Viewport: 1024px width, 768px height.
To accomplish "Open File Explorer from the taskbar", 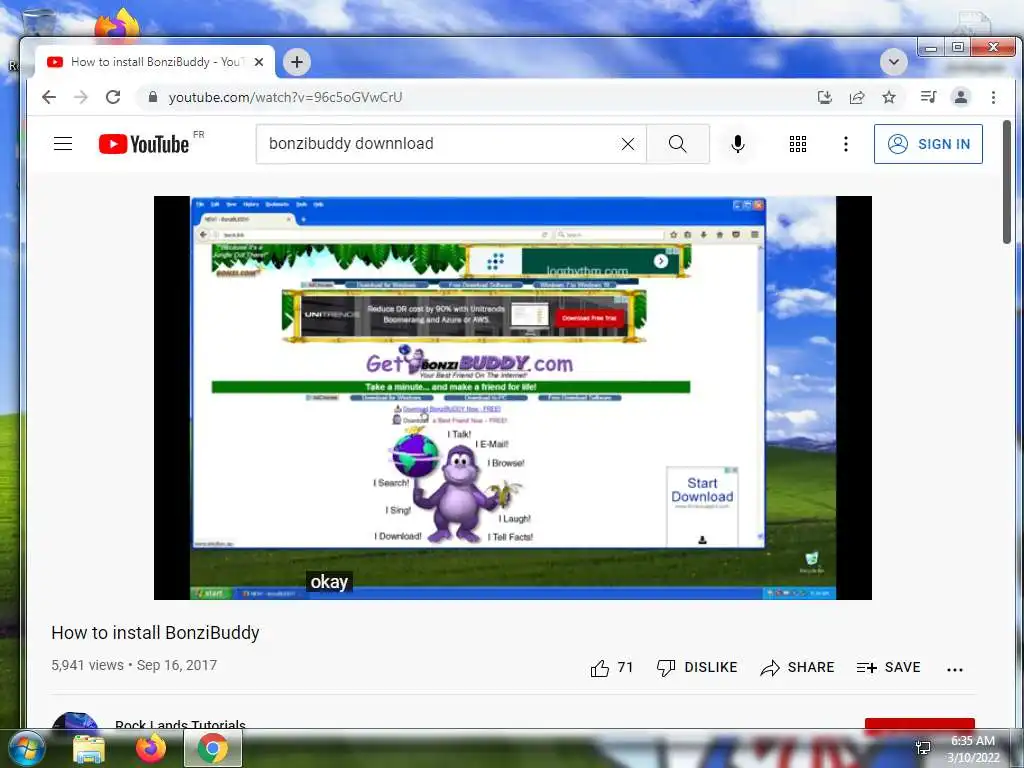I will tap(89, 748).
